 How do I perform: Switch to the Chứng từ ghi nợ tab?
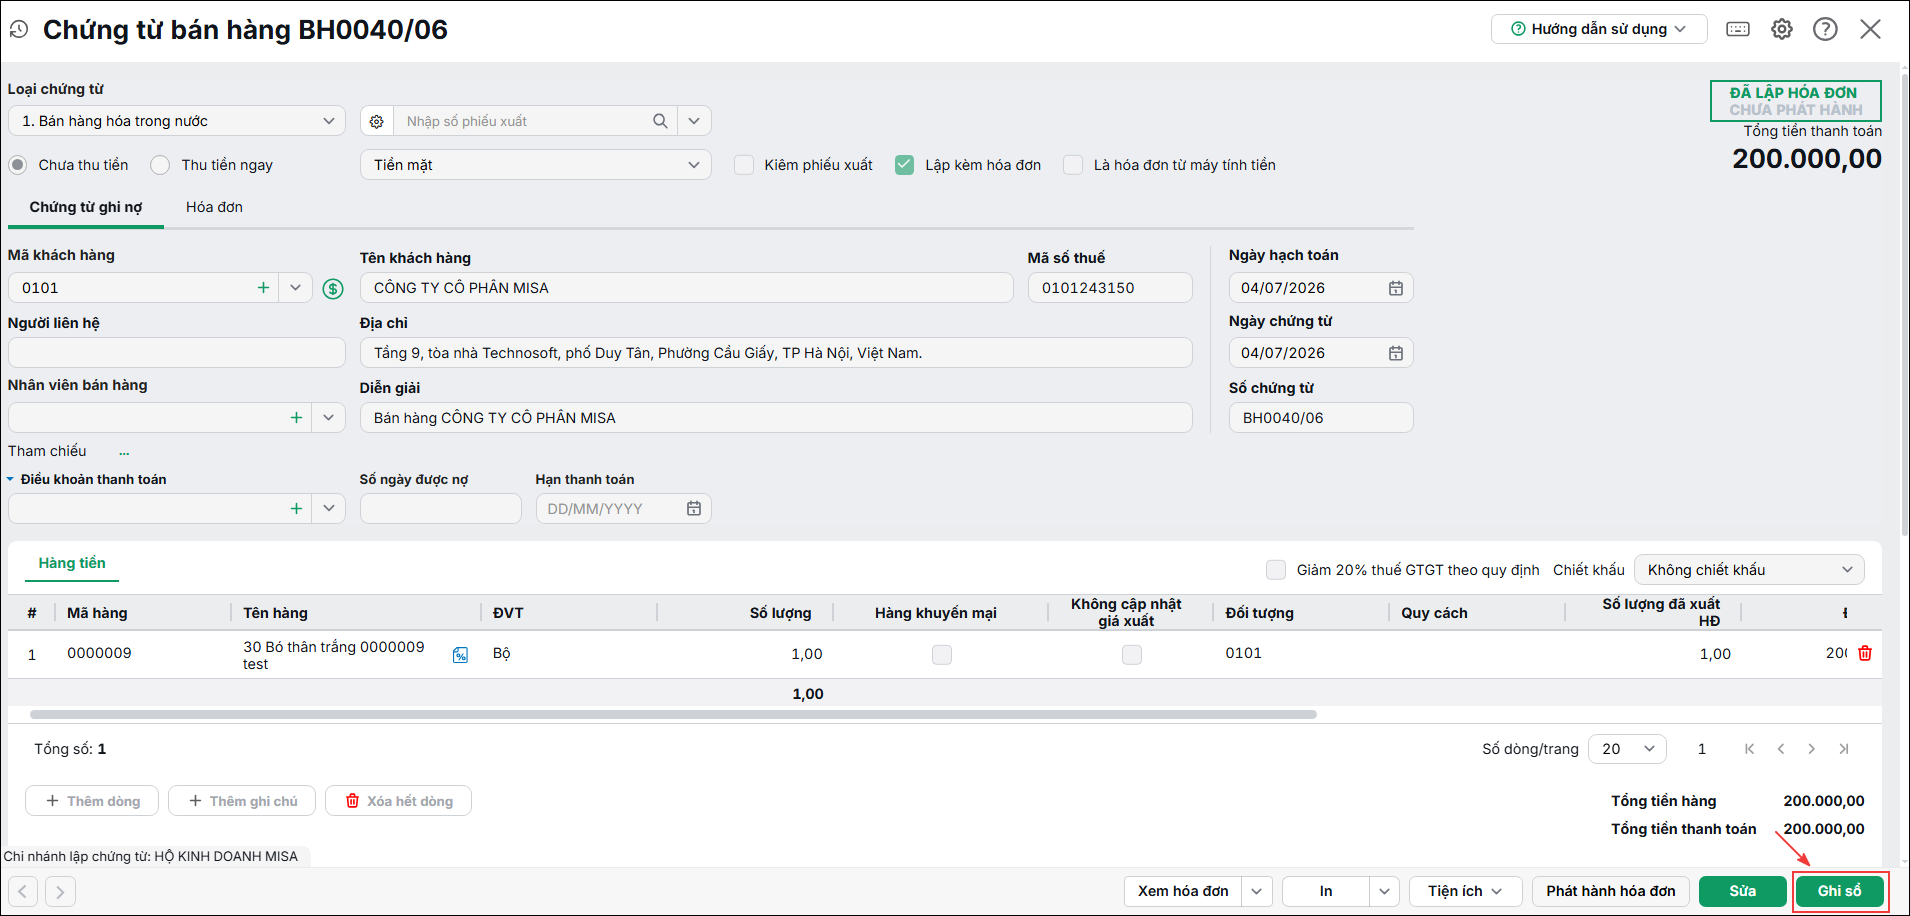pos(86,207)
